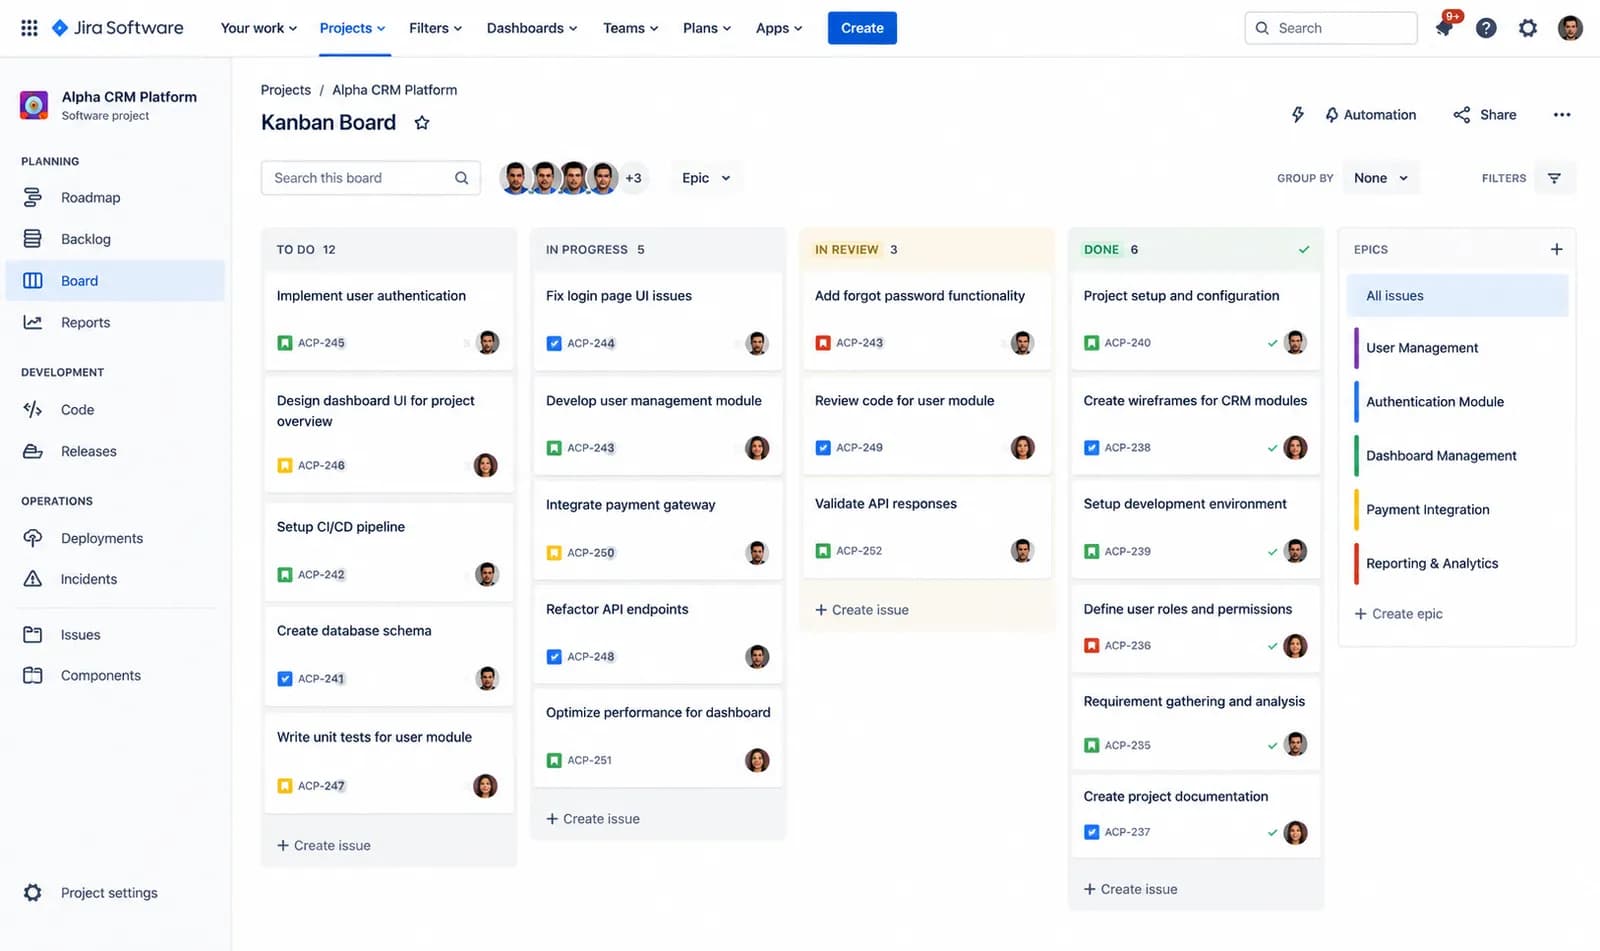Click the task type checkbox icon on ACP-237
This screenshot has height=951, width=1600.
coord(1092,832)
